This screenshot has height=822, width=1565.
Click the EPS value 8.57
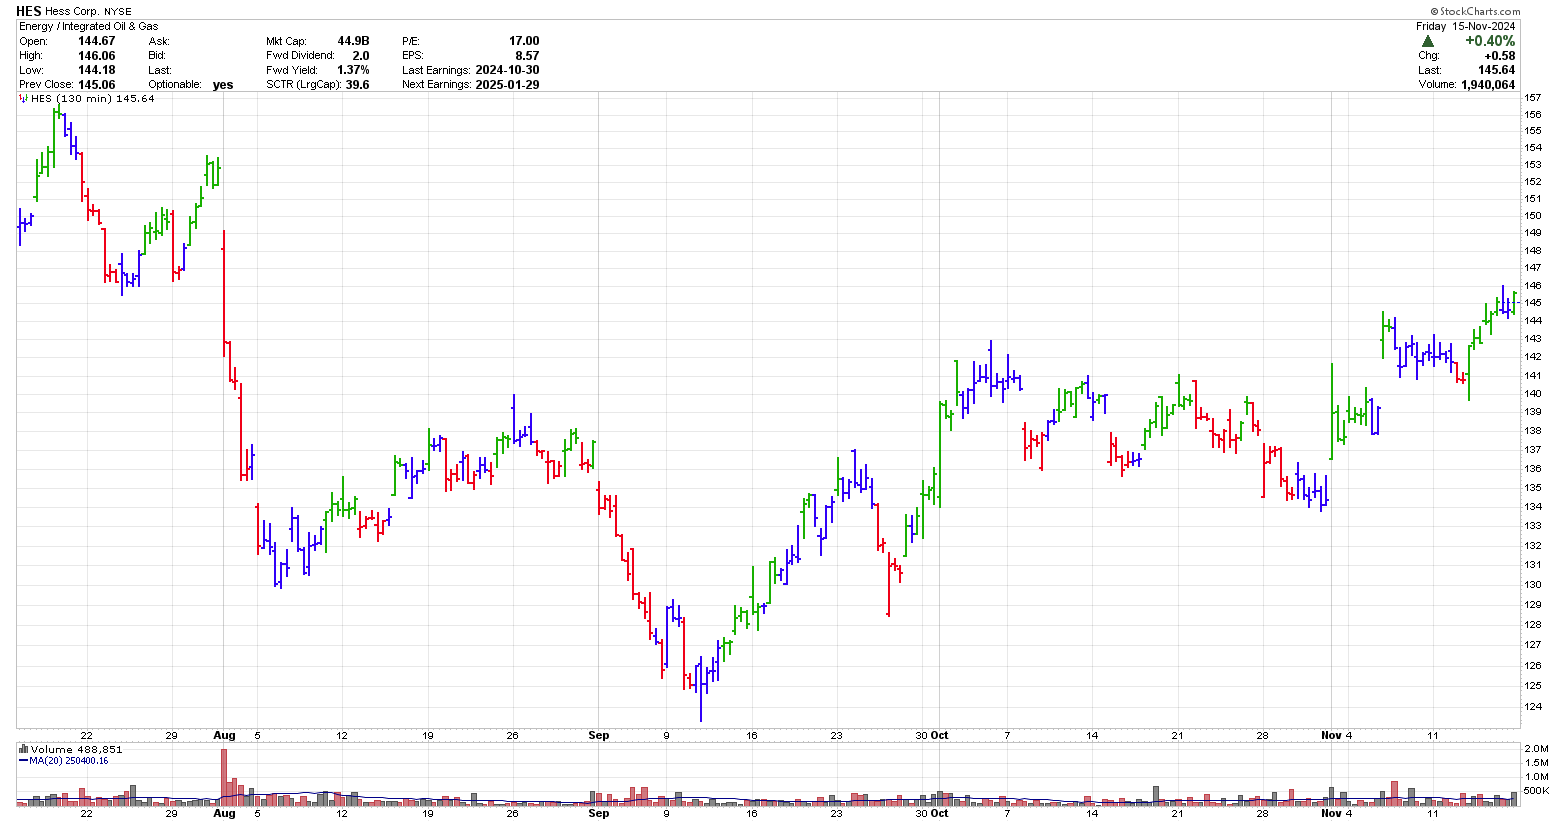pyautogui.click(x=527, y=56)
